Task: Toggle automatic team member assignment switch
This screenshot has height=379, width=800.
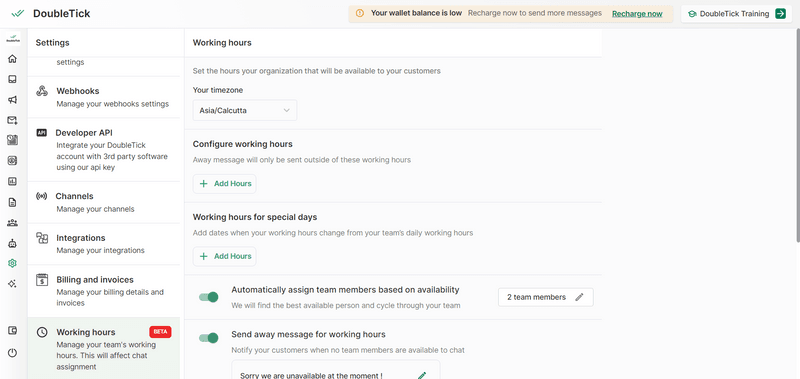Action: tap(209, 297)
